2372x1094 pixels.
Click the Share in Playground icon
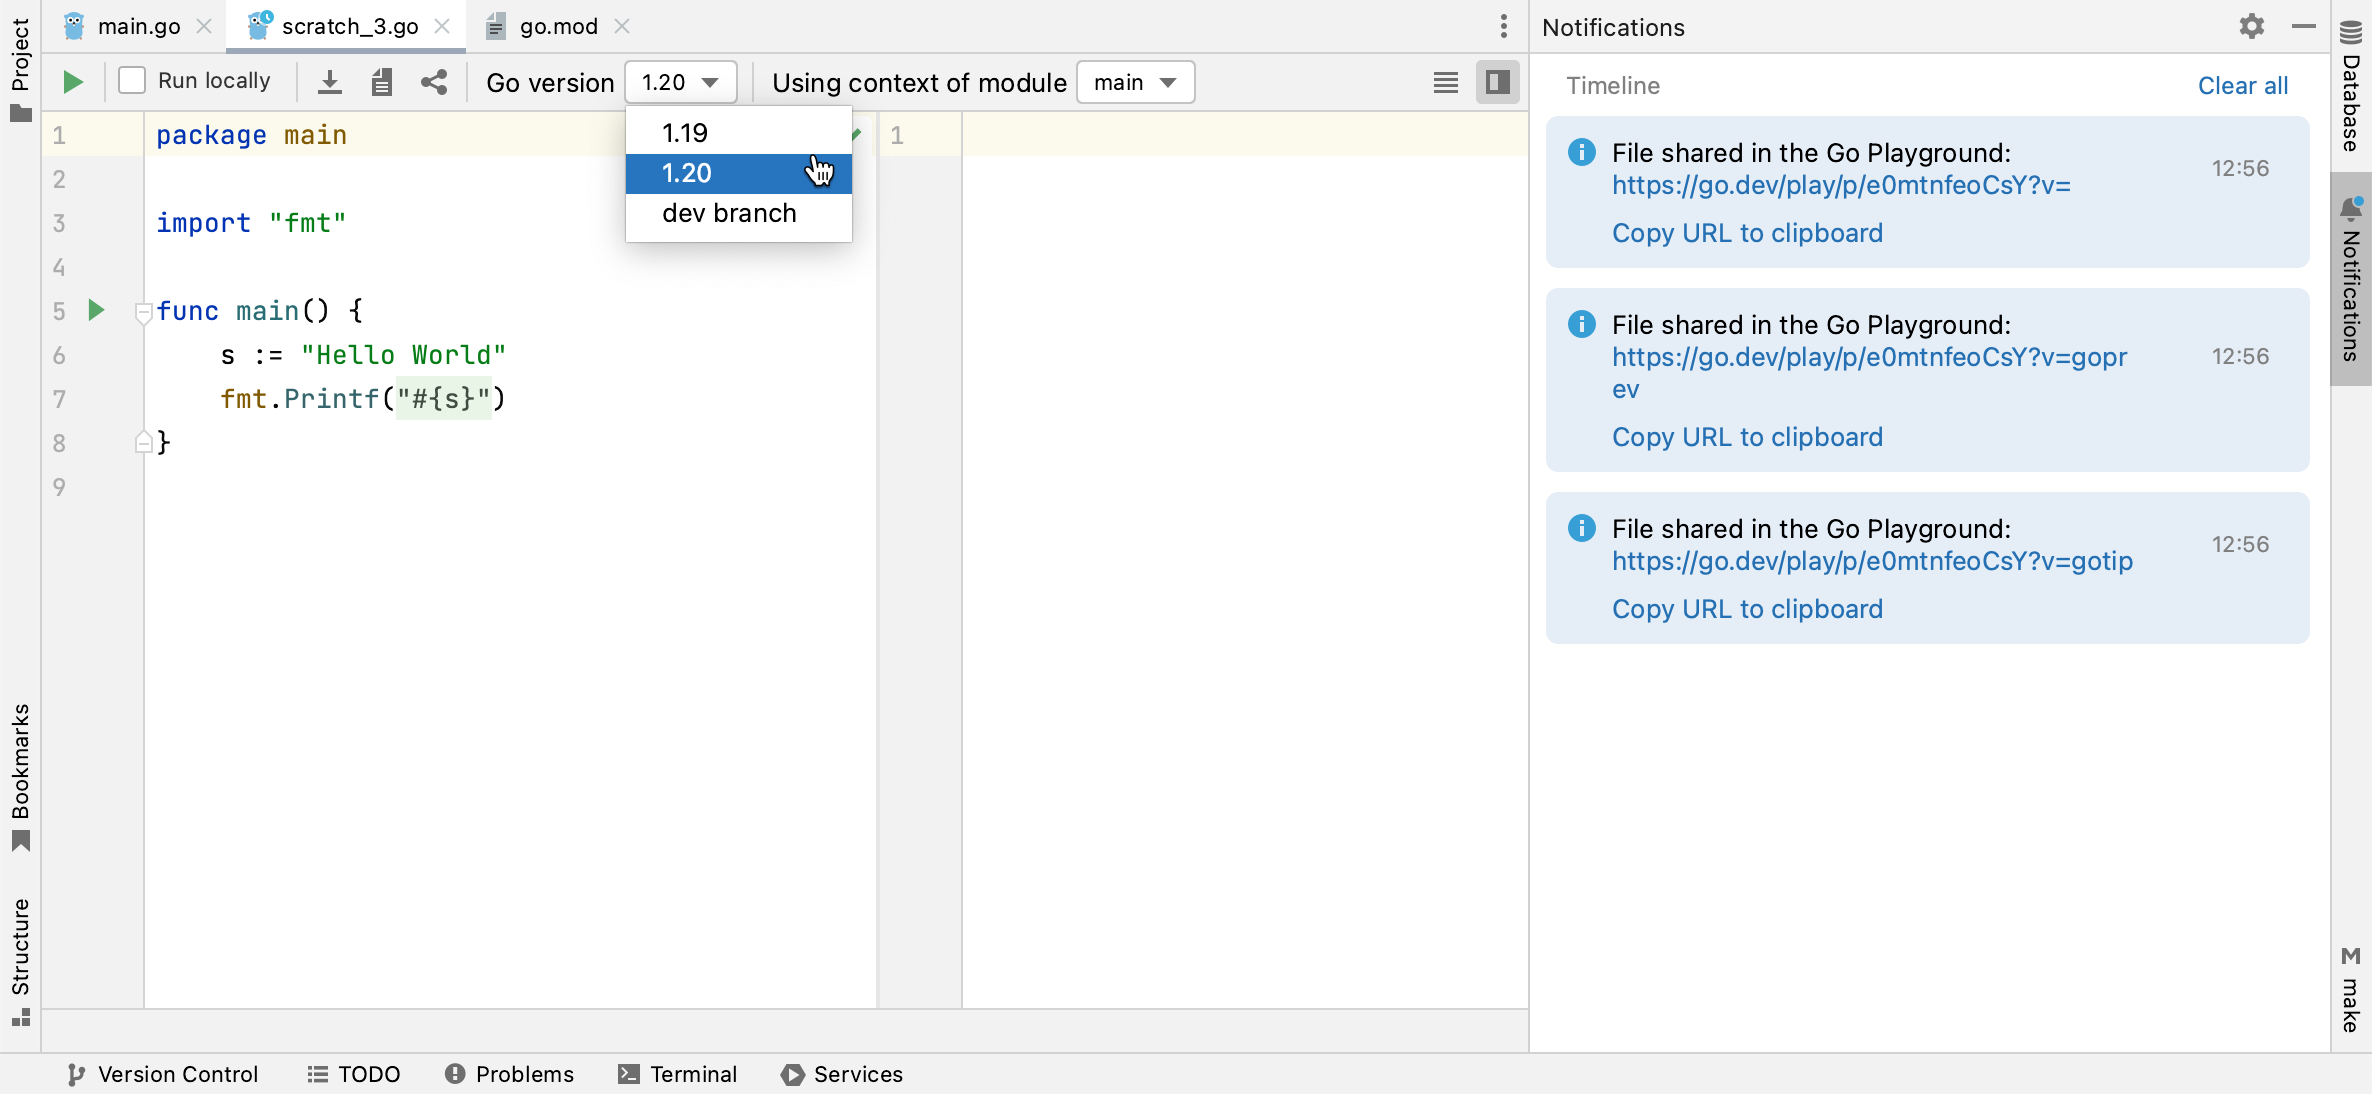click(433, 82)
